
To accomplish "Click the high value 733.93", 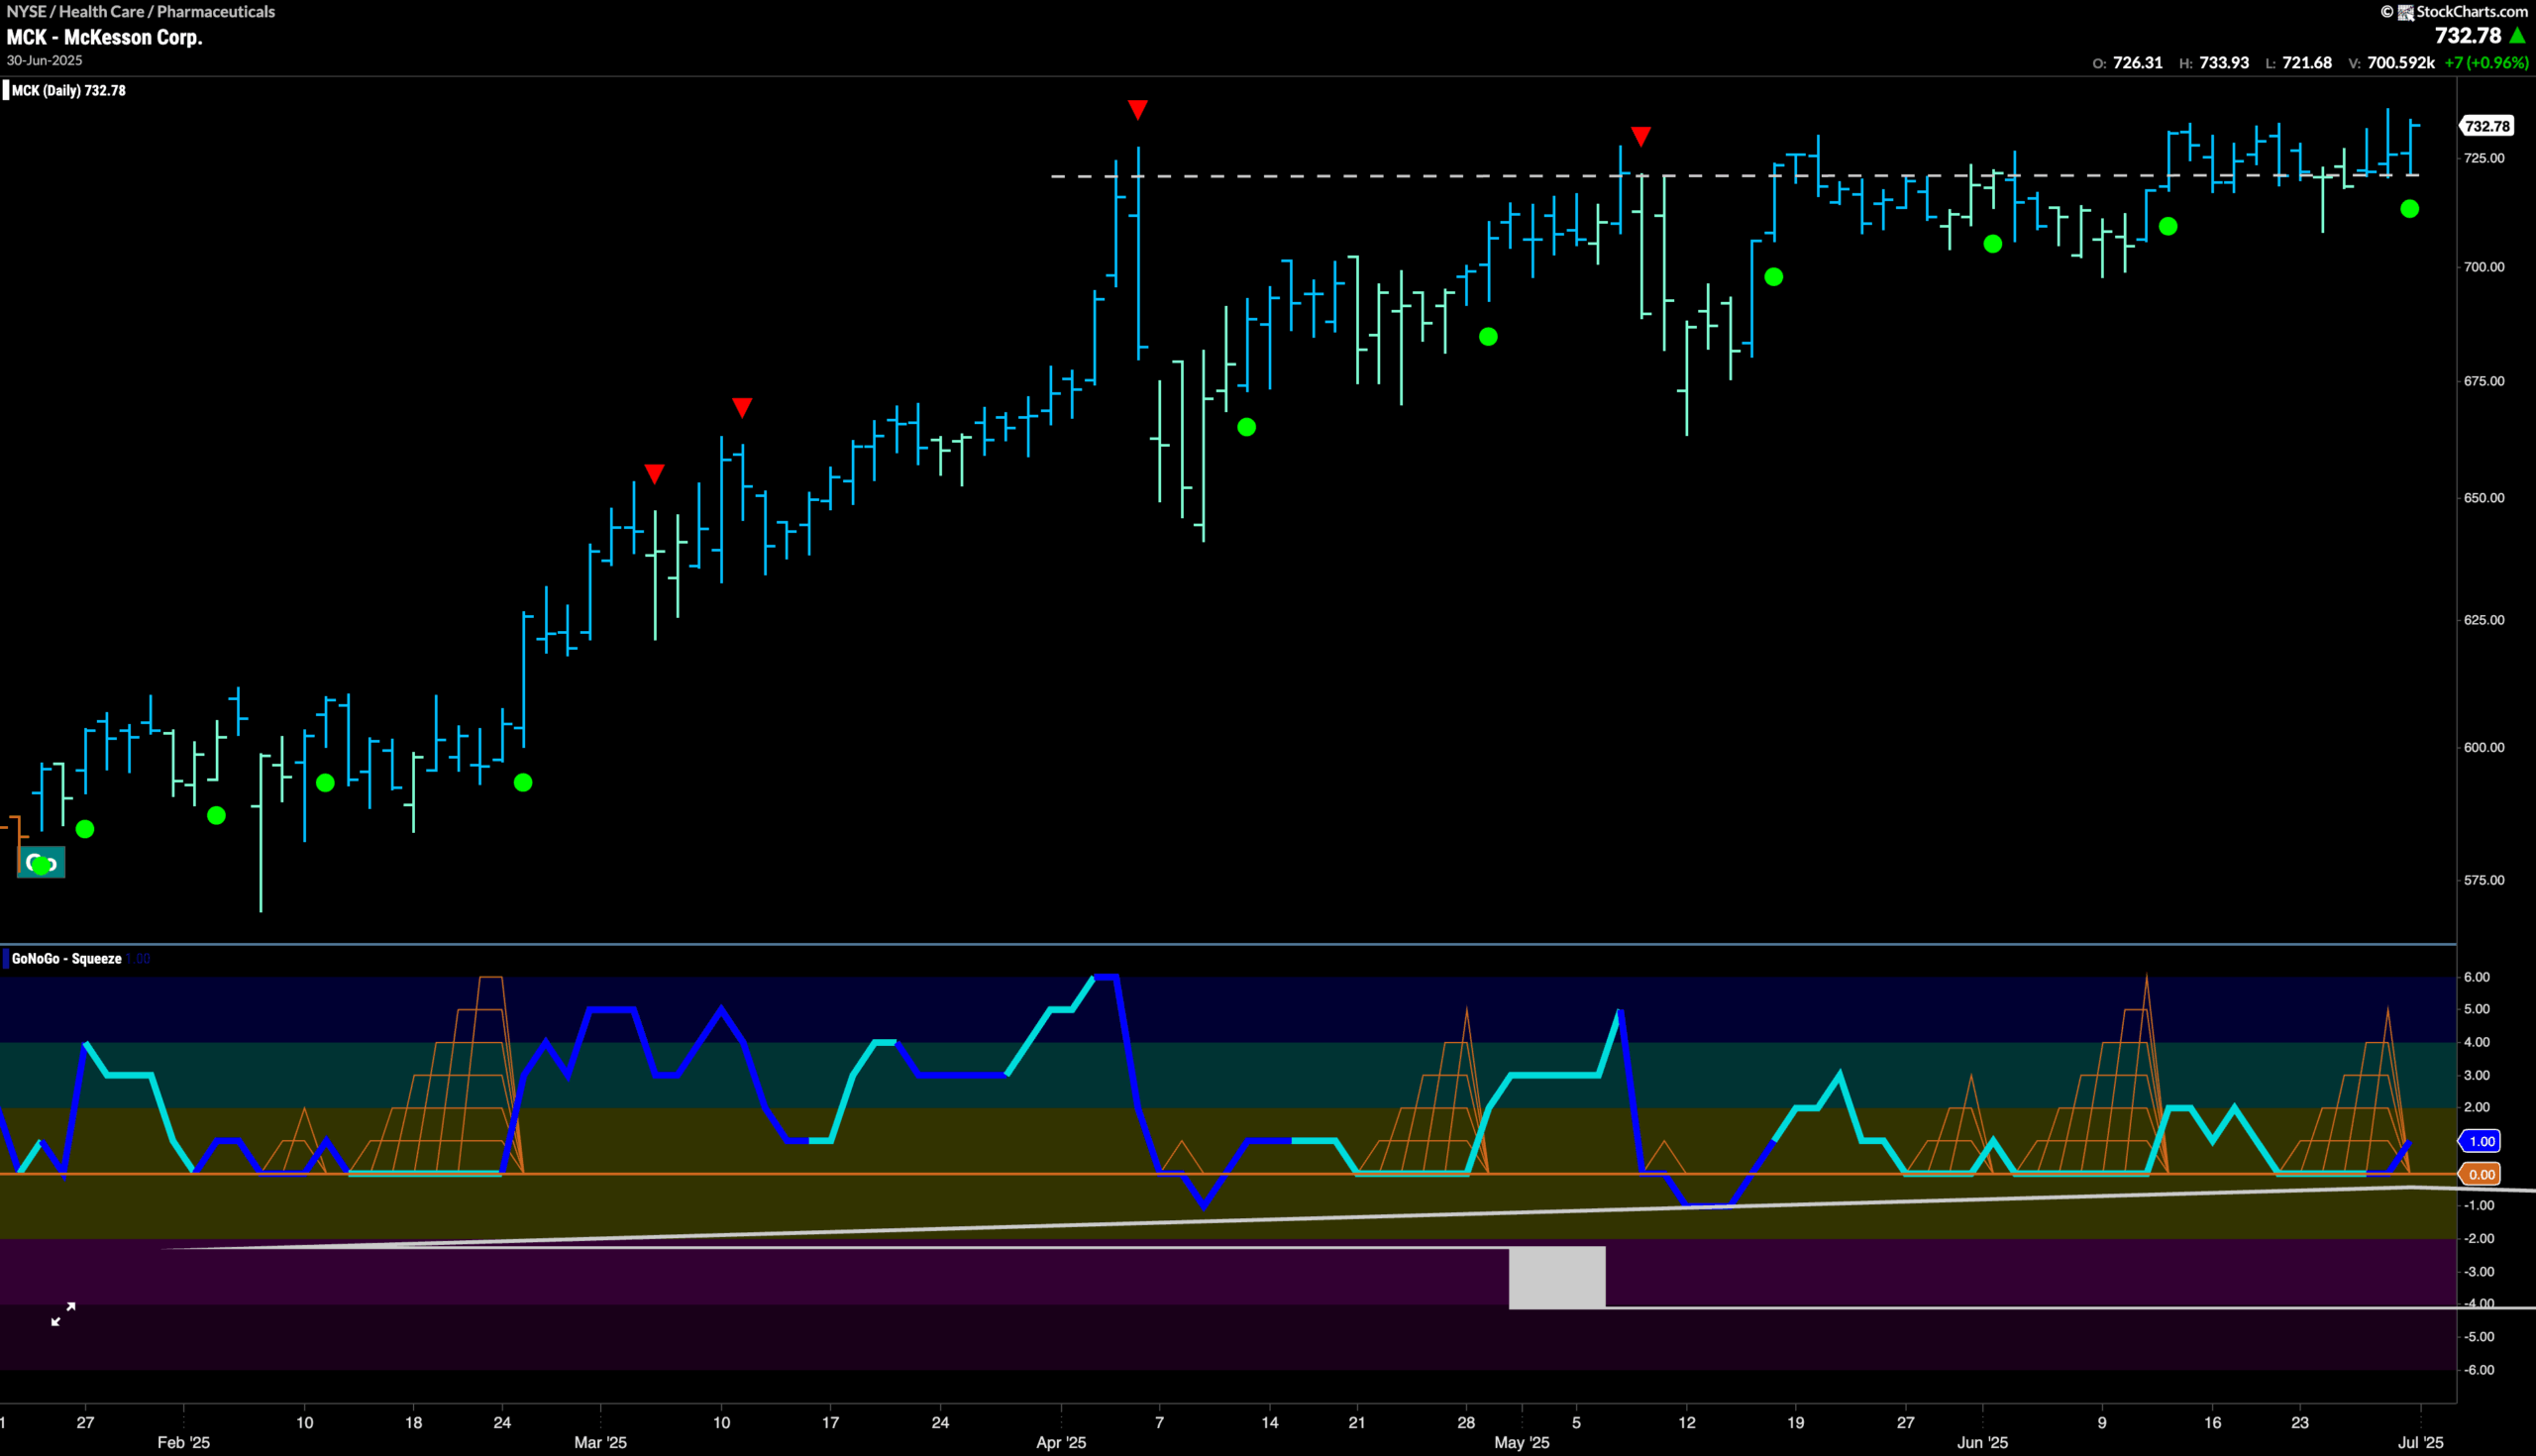I will pos(2224,62).
